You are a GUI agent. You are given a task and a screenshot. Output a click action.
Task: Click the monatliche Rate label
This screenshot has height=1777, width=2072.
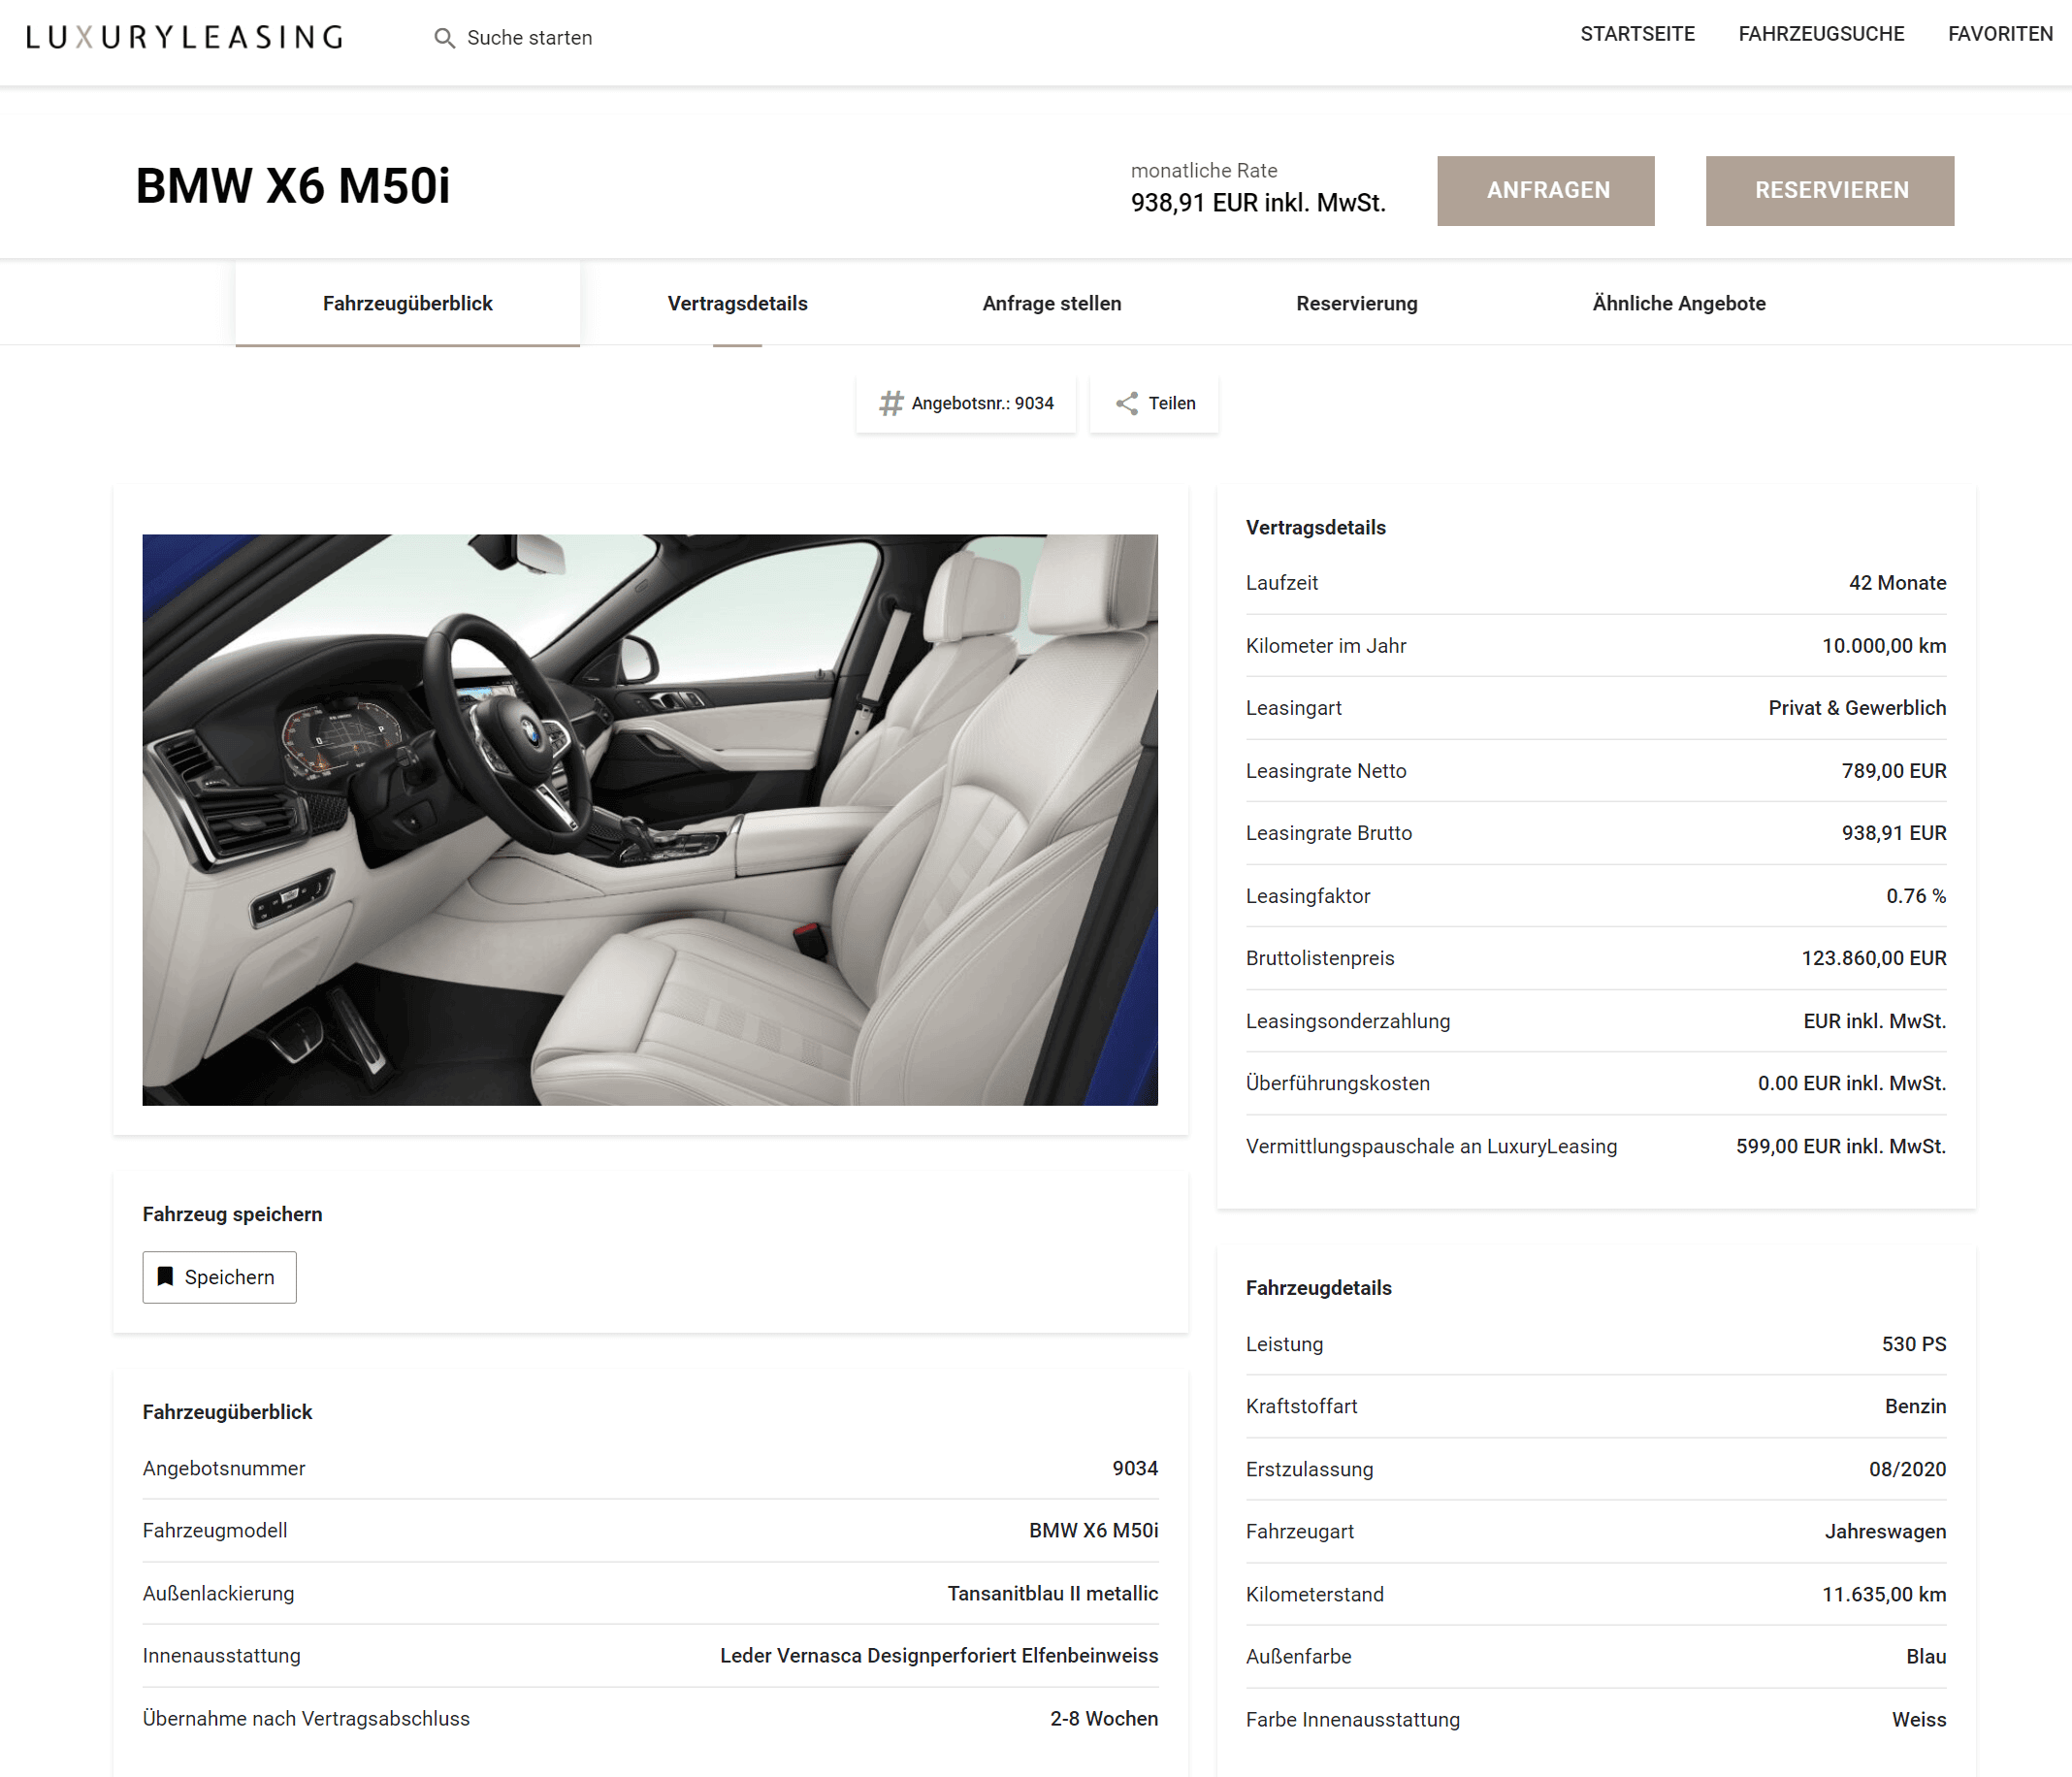[x=1204, y=171]
